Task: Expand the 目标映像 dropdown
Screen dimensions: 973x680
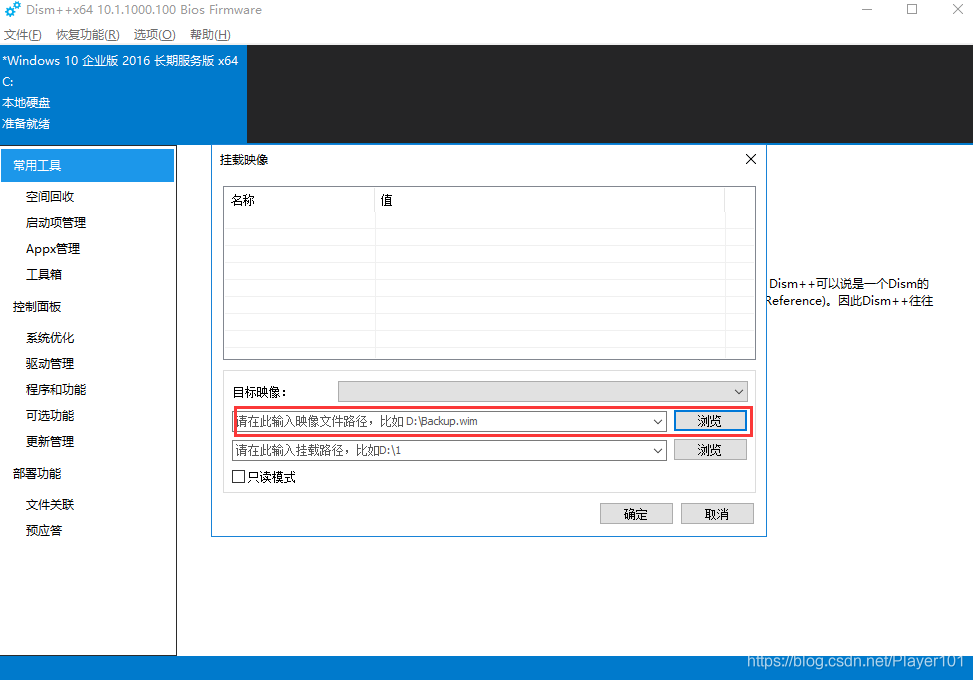Action: (739, 391)
